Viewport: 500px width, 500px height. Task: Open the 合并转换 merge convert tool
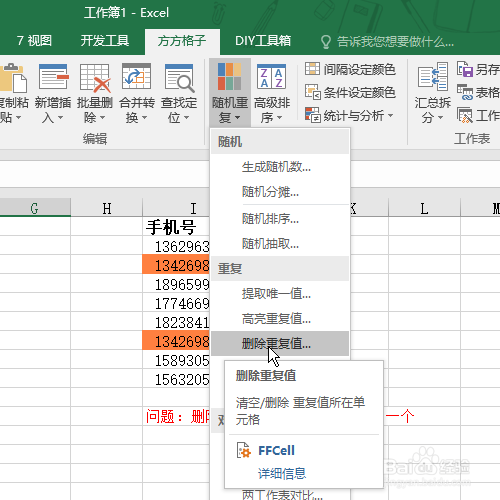click(137, 93)
